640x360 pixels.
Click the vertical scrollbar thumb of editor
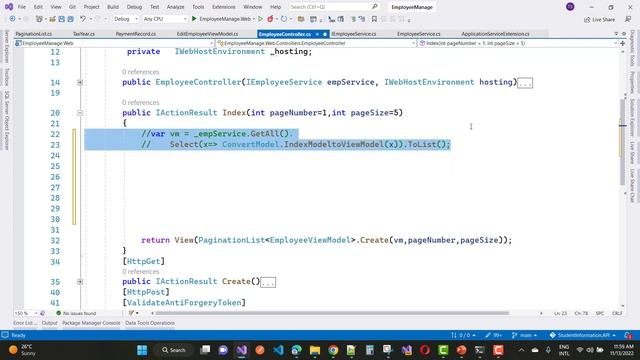pyautogui.click(x=622, y=142)
